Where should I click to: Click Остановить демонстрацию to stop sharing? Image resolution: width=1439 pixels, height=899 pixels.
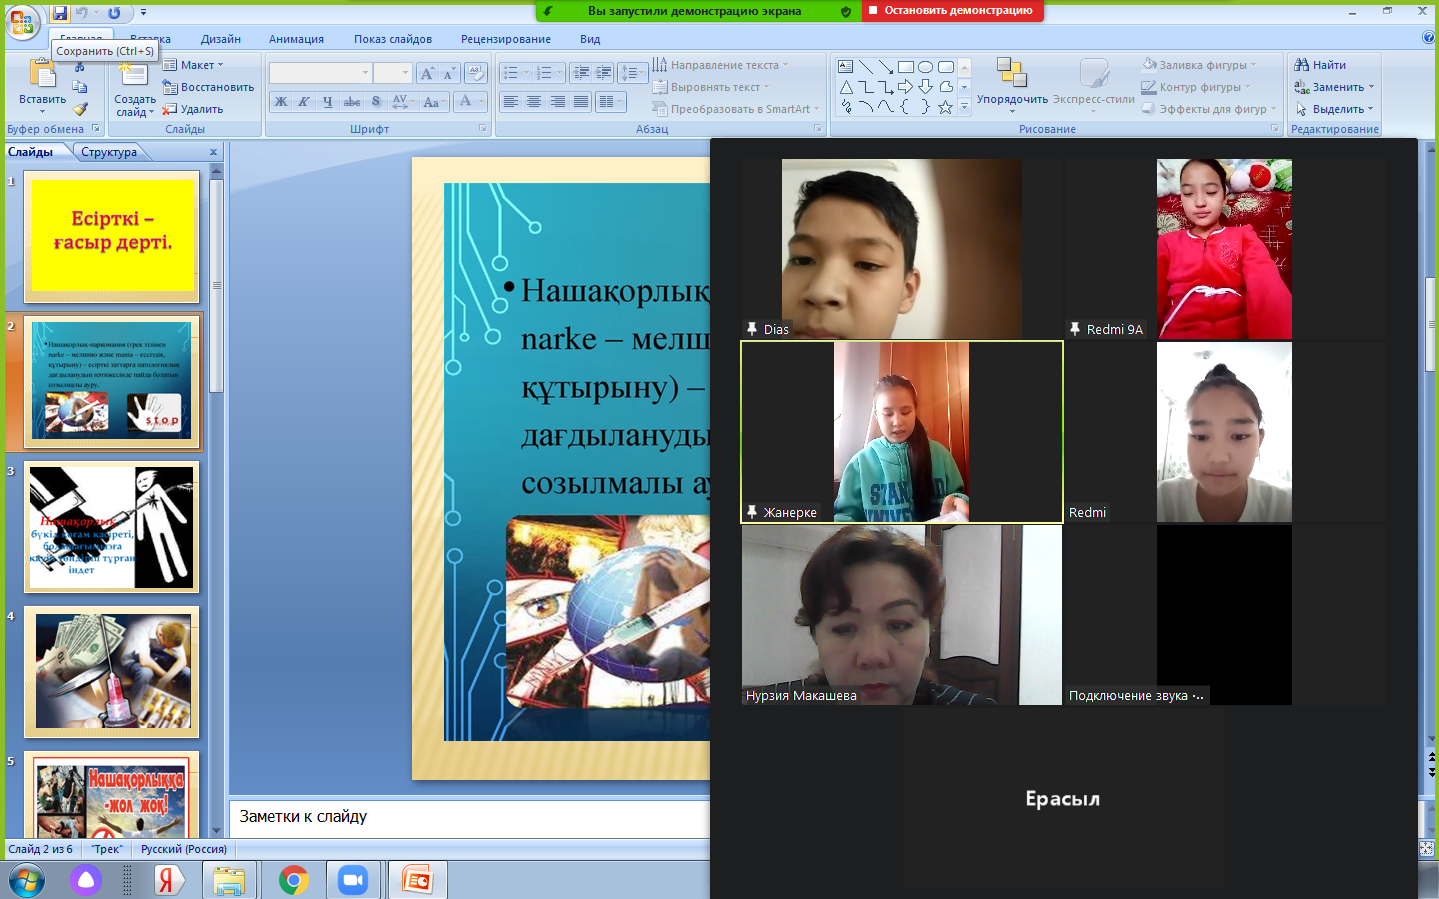[x=950, y=11]
